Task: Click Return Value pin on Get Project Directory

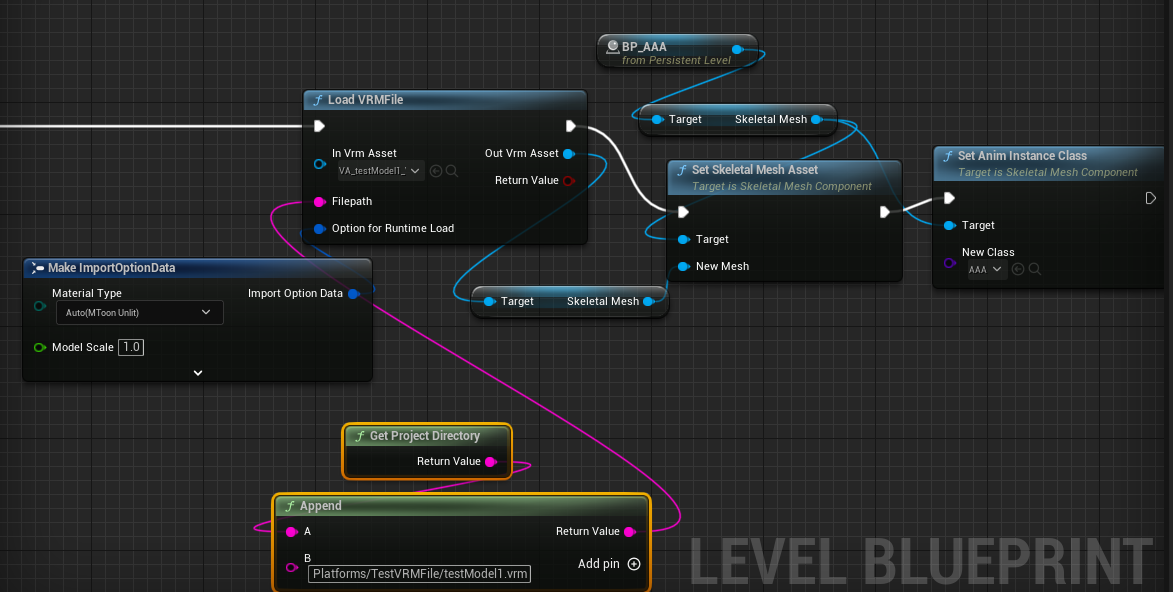Action: click(x=492, y=461)
